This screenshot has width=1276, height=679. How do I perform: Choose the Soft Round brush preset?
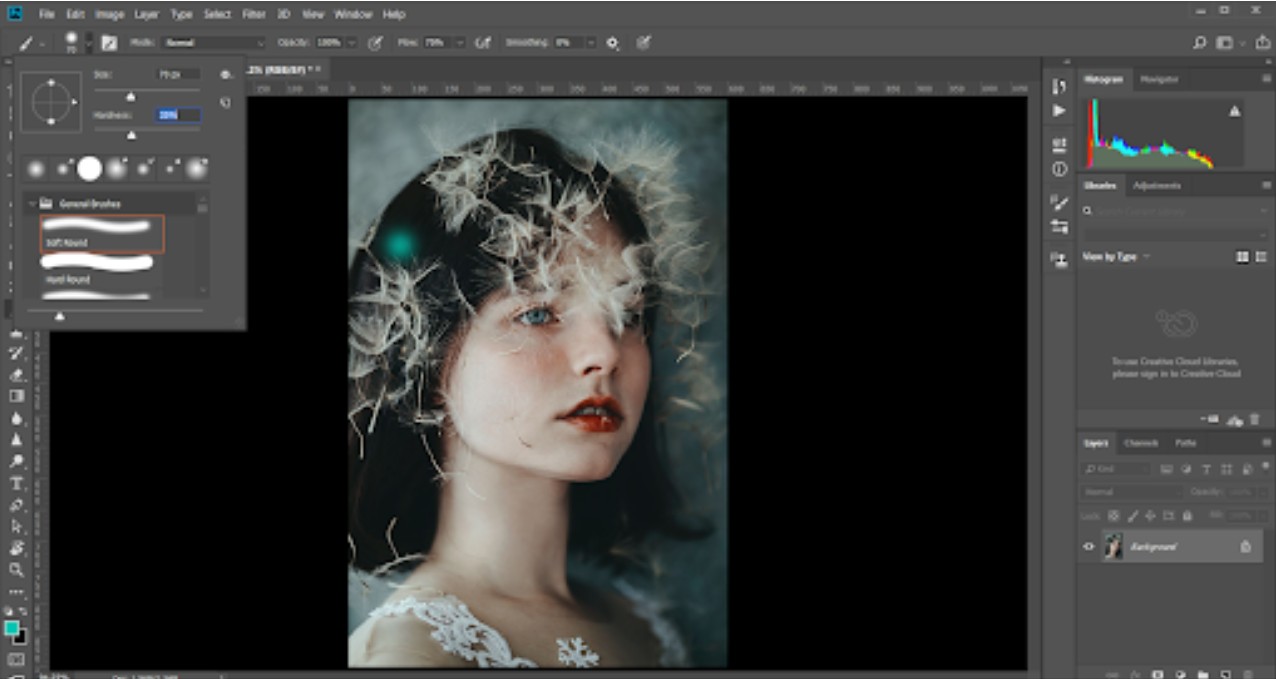tap(102, 233)
